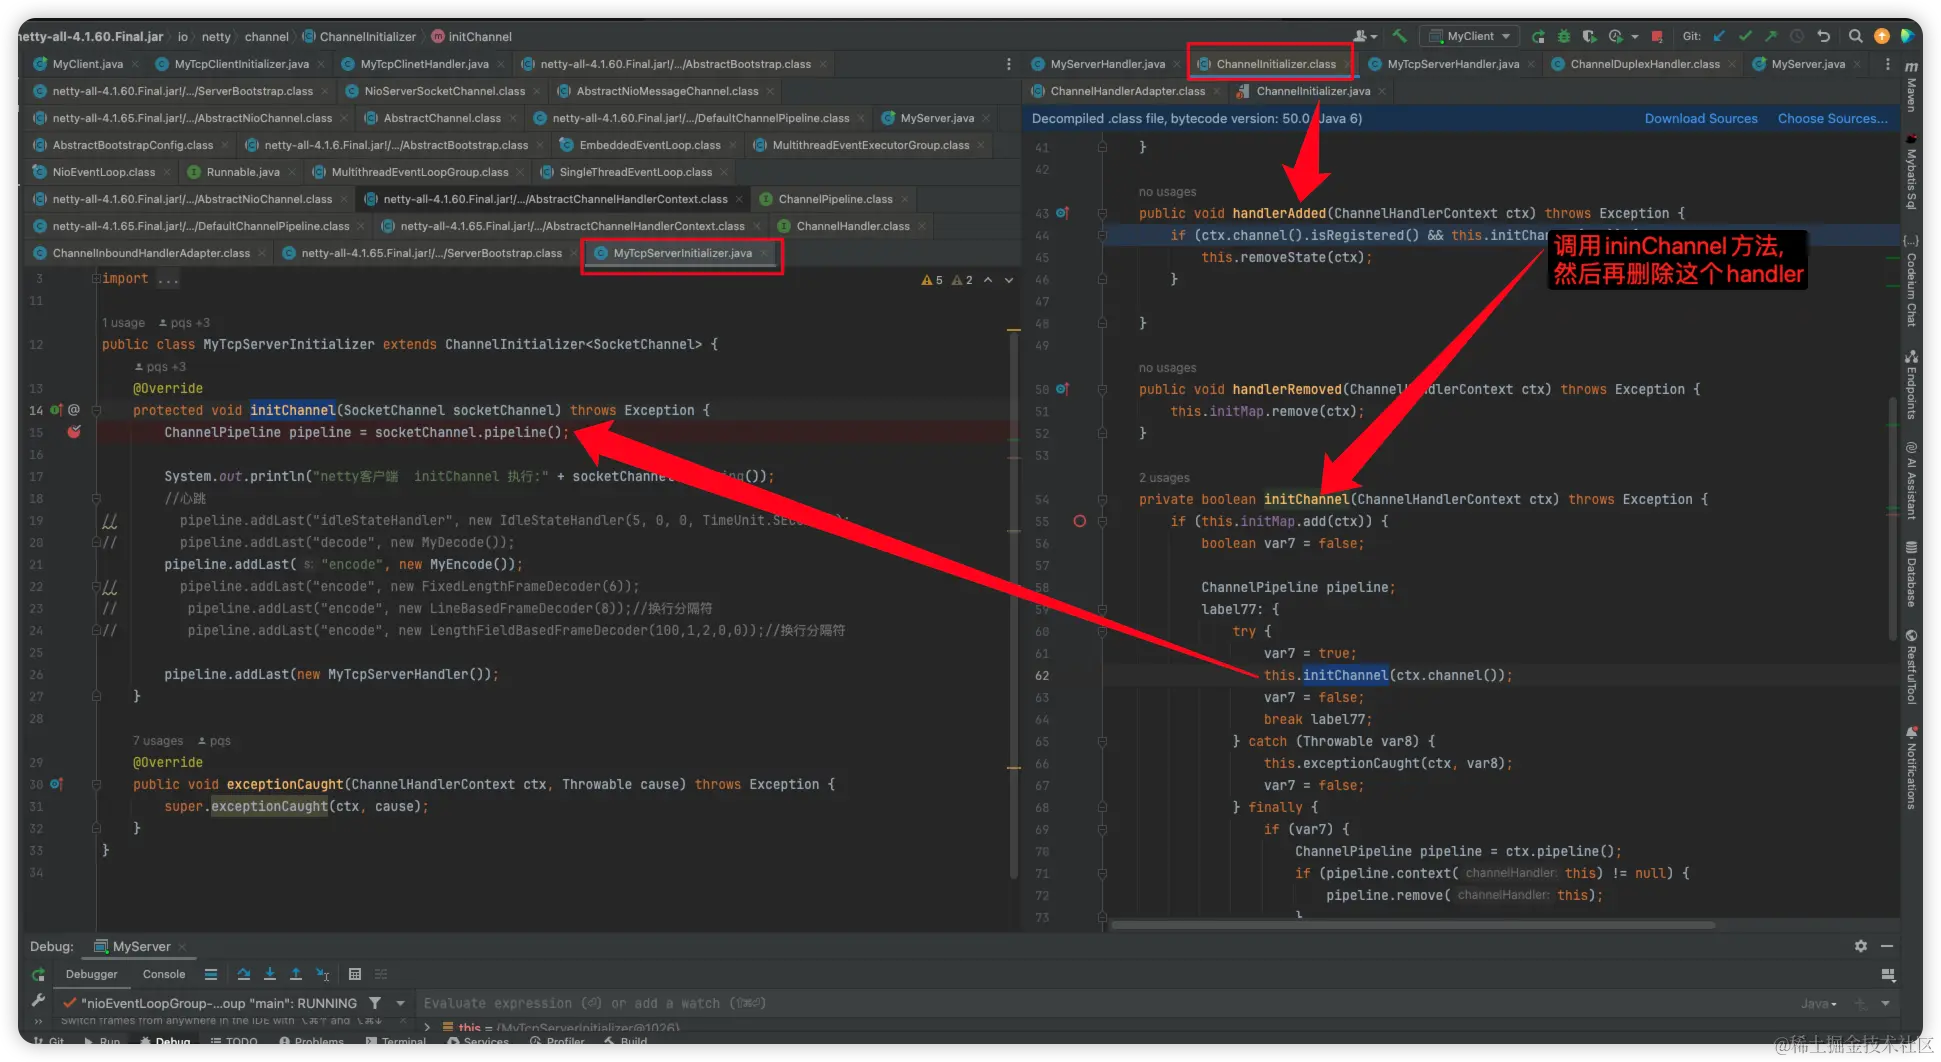The image size is (1941, 1062).
Task: Click the ChannelInitializer breadcrumb
Action: [358, 37]
